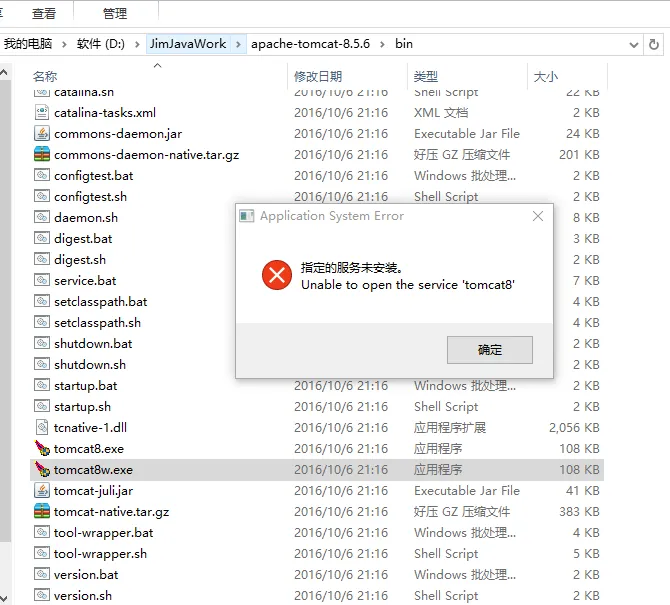670x605 pixels.
Task: Select the file name commons-daemon-native.tar.gz
Action: (x=147, y=155)
